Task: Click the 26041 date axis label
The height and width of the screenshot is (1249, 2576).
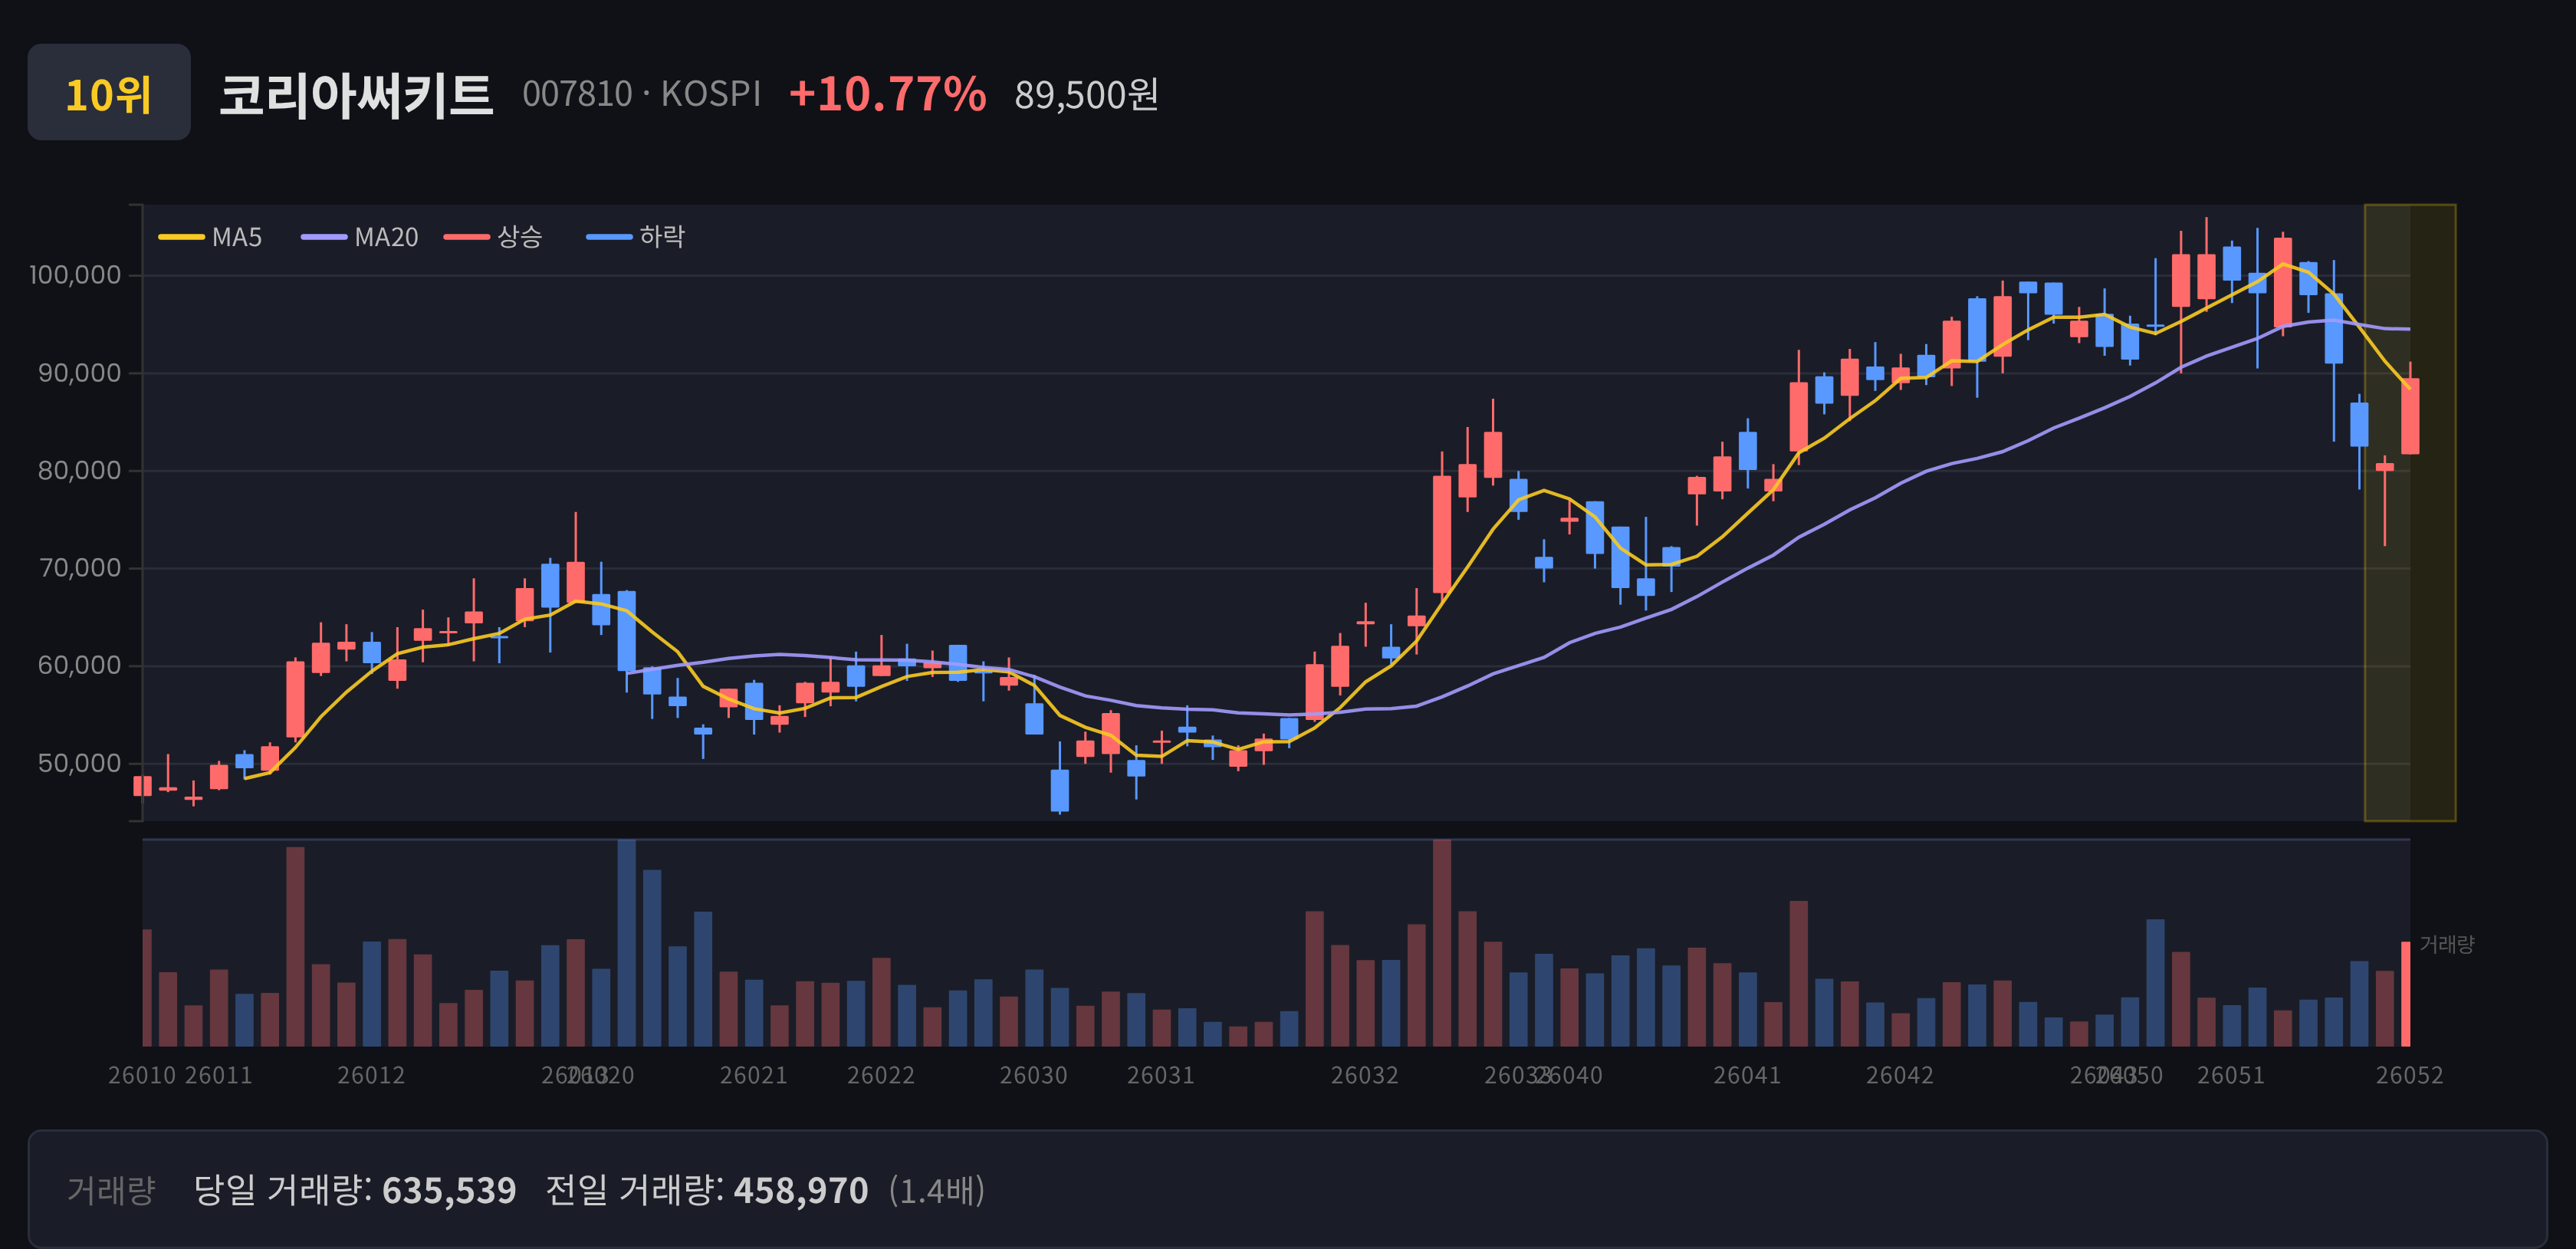Action: (1748, 1075)
